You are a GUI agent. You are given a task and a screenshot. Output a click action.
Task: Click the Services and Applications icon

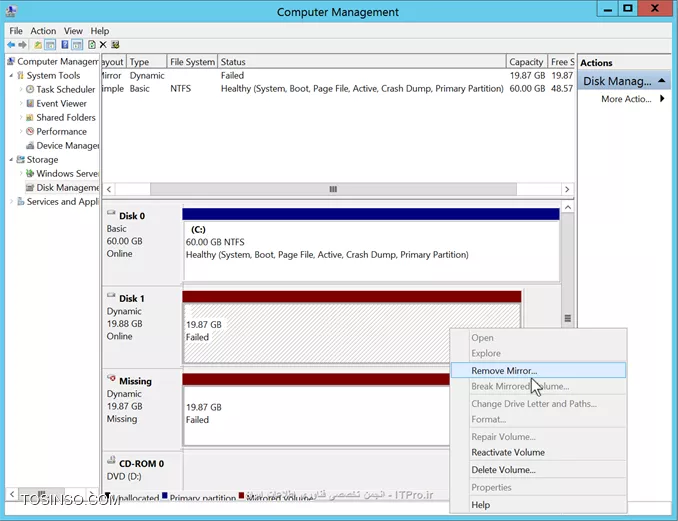coord(20,201)
